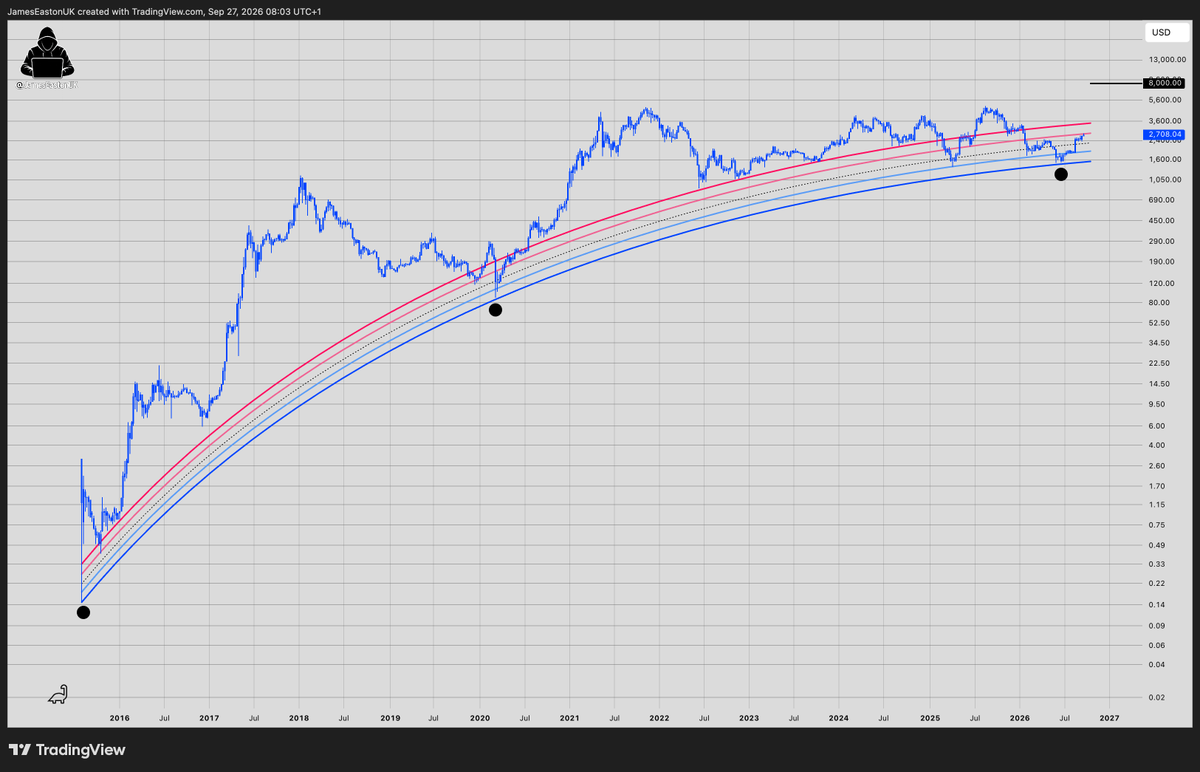The width and height of the screenshot is (1200, 772).
Task: Open the TradingView logo link
Action: pos(67,750)
